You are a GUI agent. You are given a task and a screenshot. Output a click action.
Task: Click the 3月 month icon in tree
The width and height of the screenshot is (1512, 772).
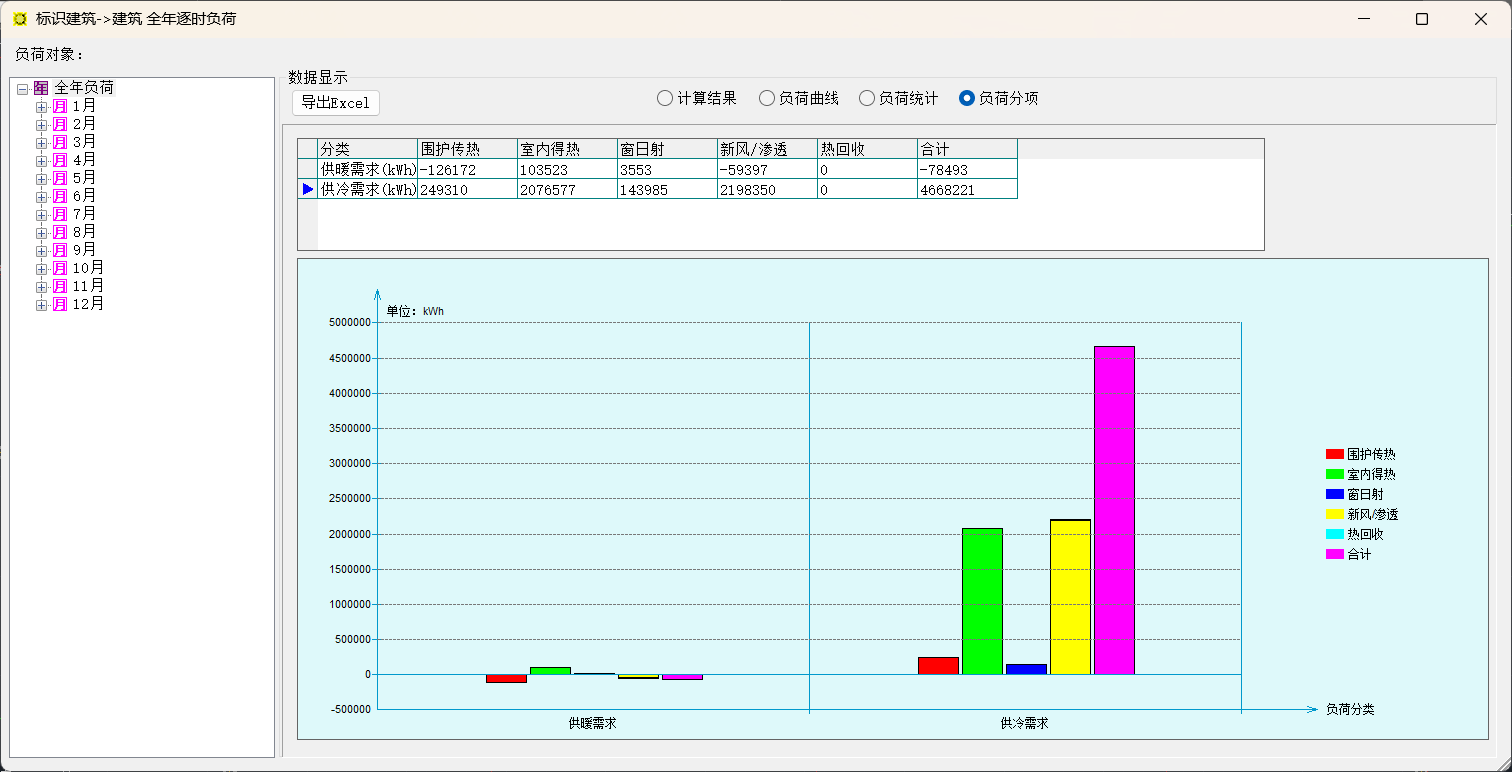pyautogui.click(x=60, y=142)
